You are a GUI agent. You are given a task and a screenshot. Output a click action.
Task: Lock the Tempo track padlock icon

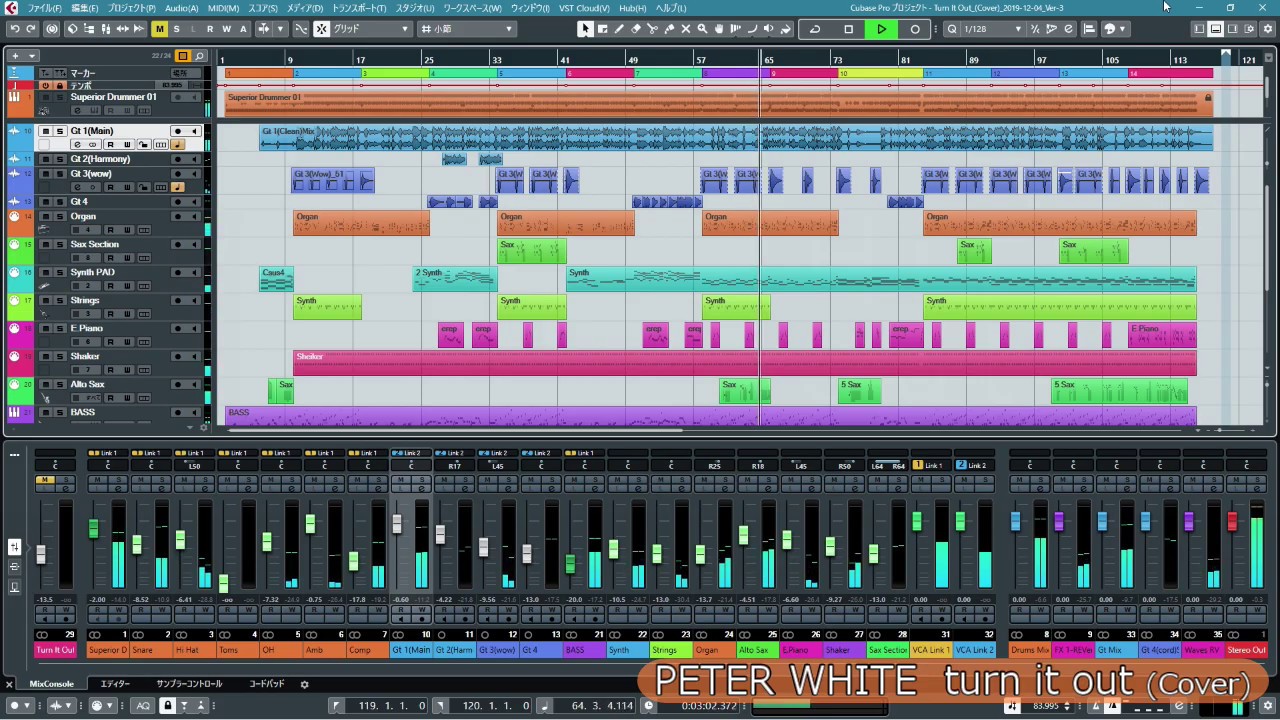coord(59,86)
